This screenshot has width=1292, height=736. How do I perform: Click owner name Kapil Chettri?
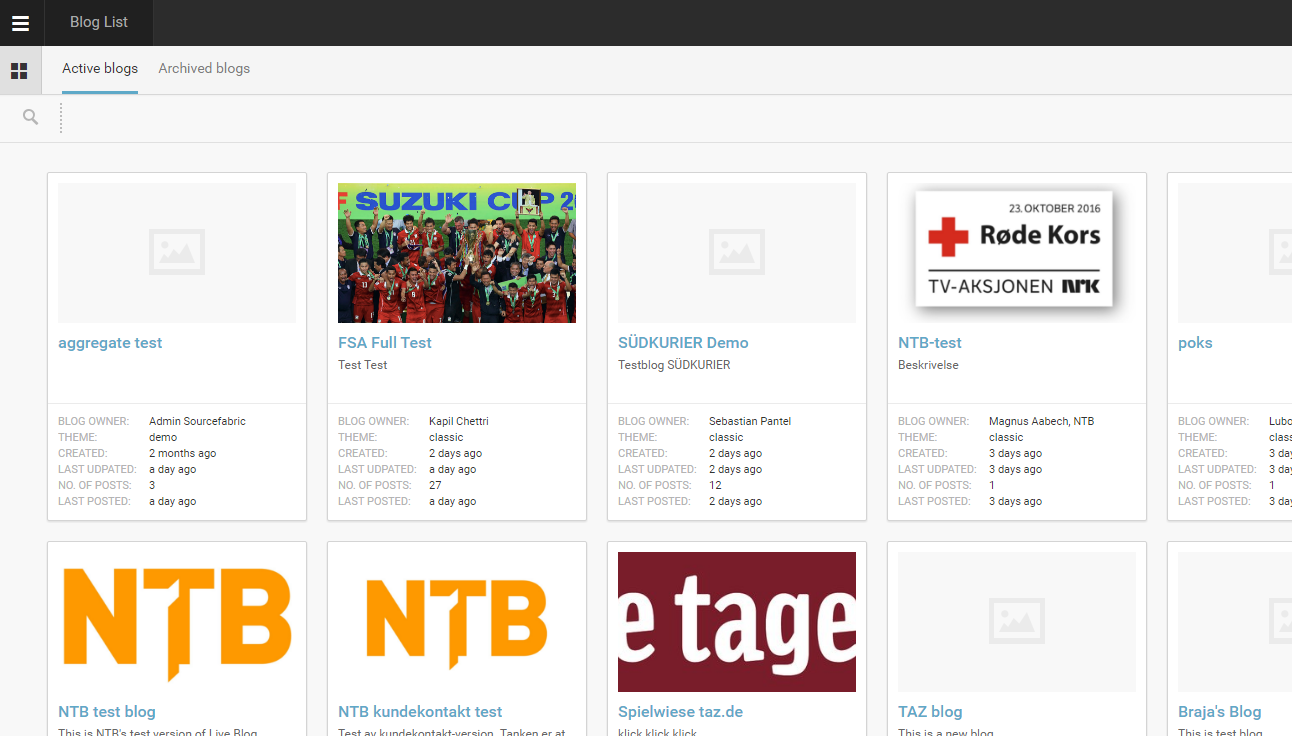[x=459, y=421]
